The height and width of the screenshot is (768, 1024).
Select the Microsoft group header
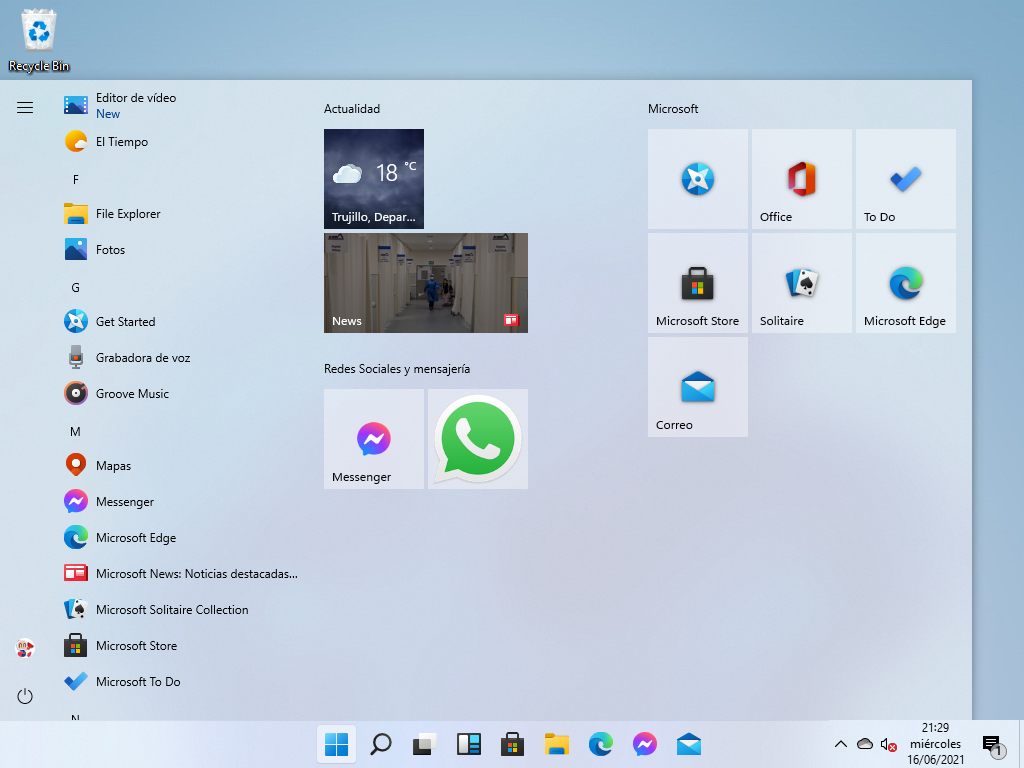[673, 109]
